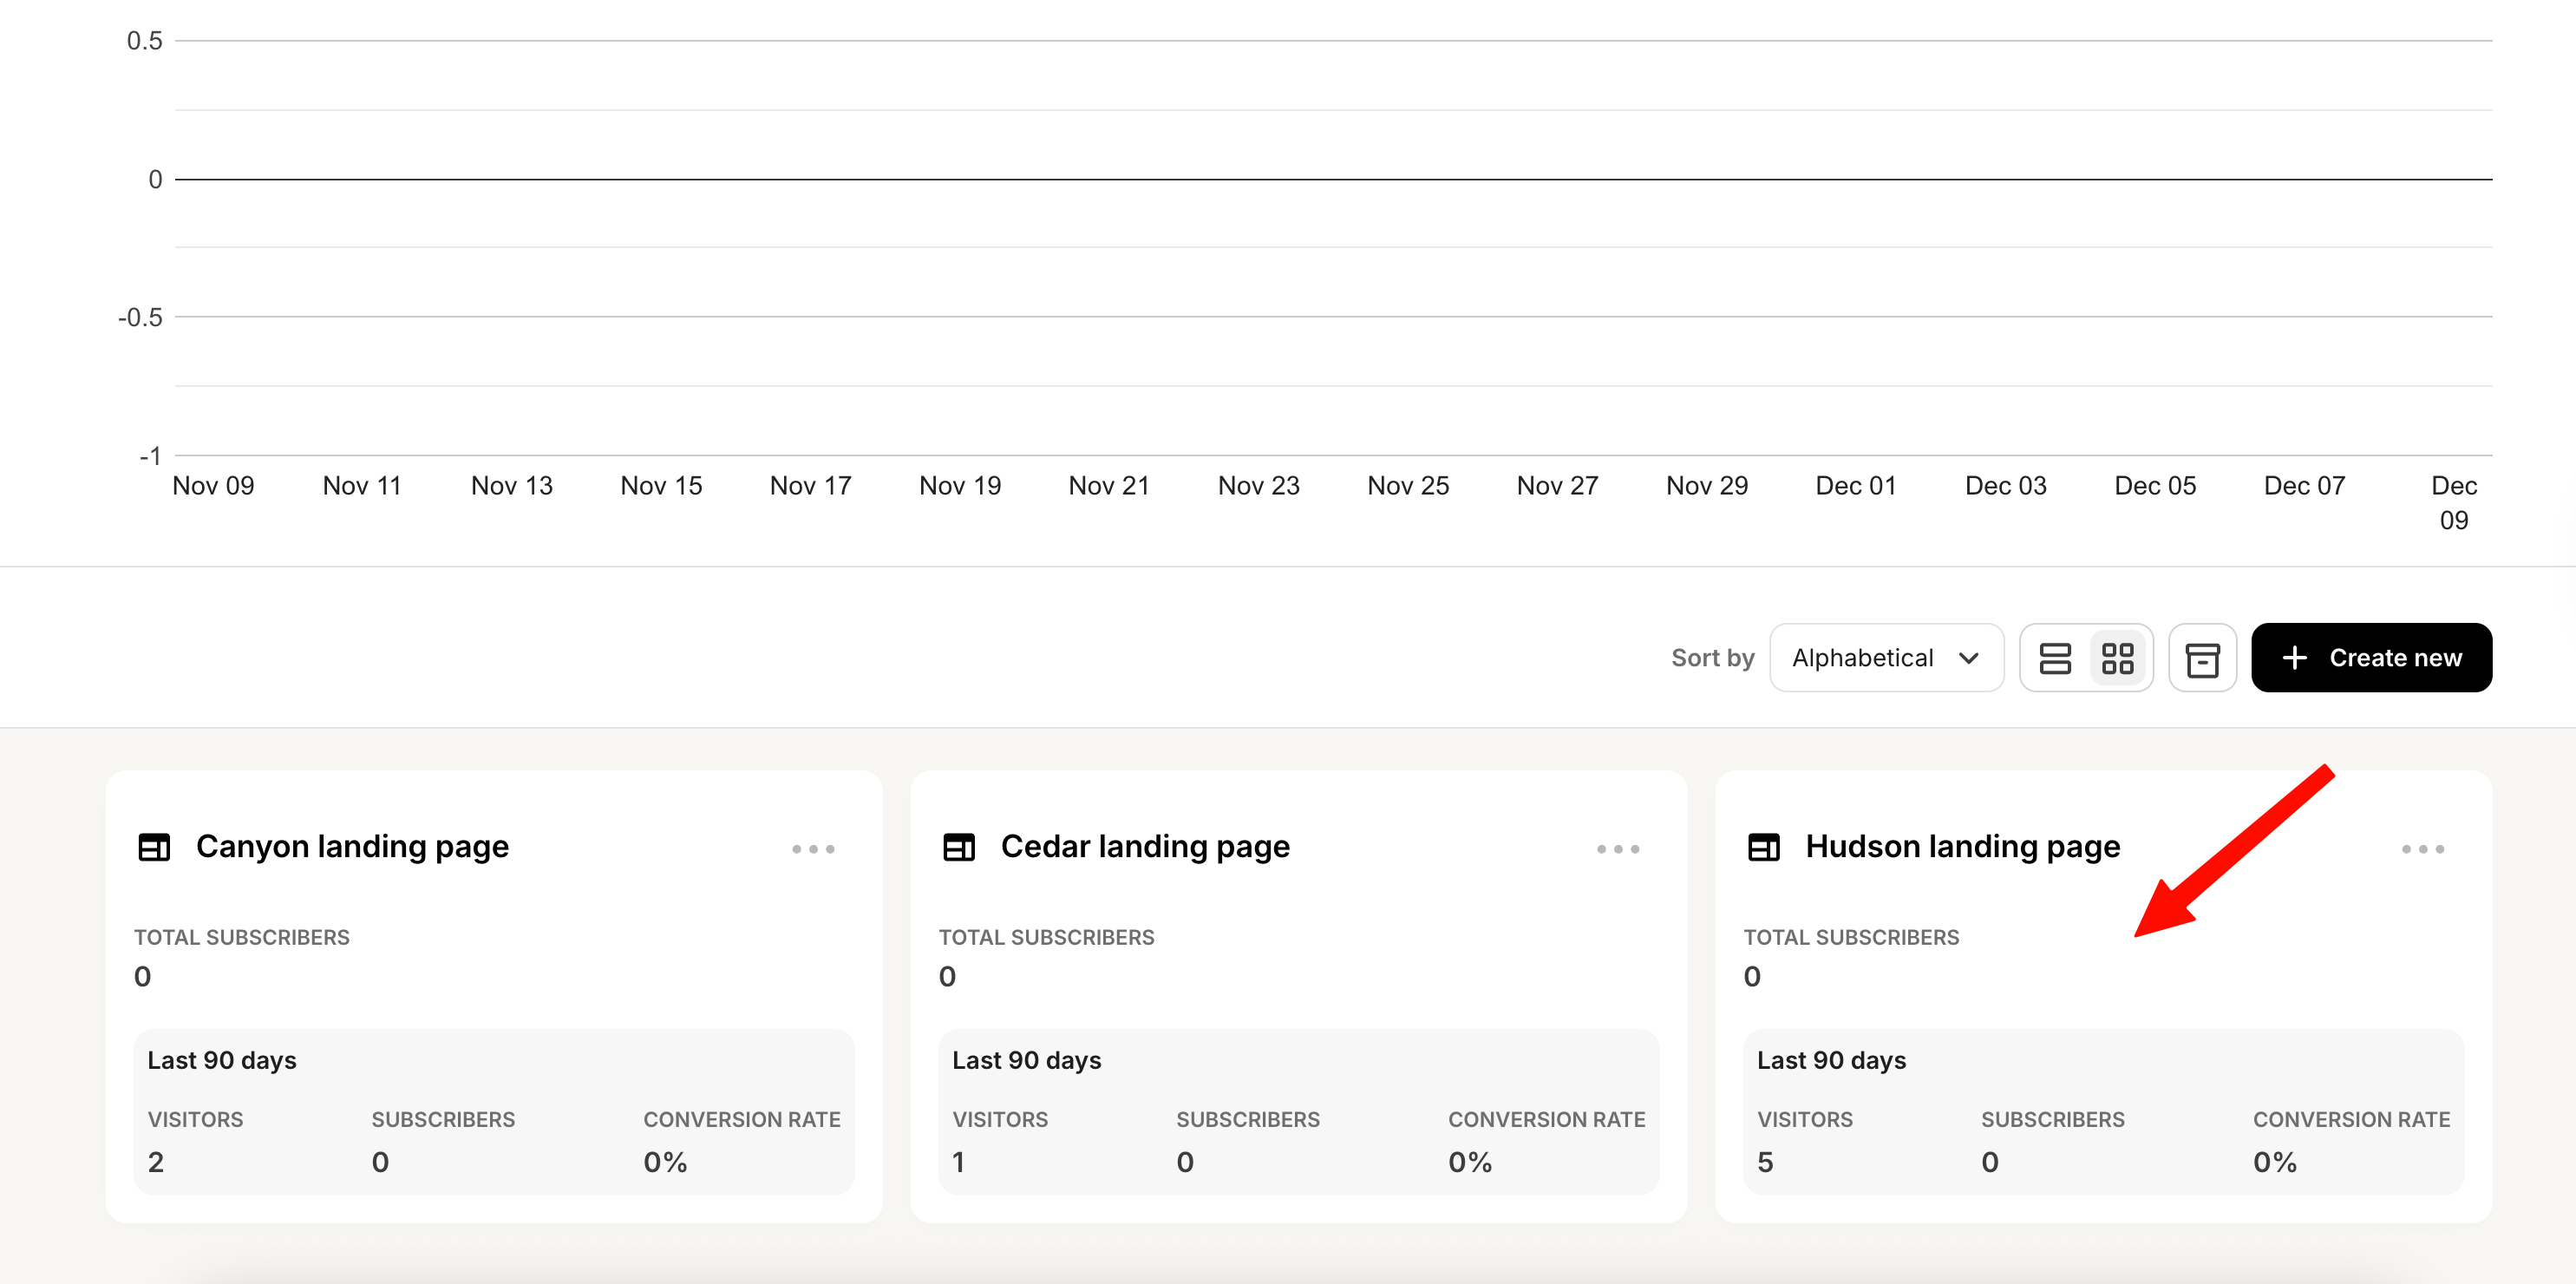2576x1284 pixels.
Task: Click Hudson landing page layout icon
Action: [1763, 847]
